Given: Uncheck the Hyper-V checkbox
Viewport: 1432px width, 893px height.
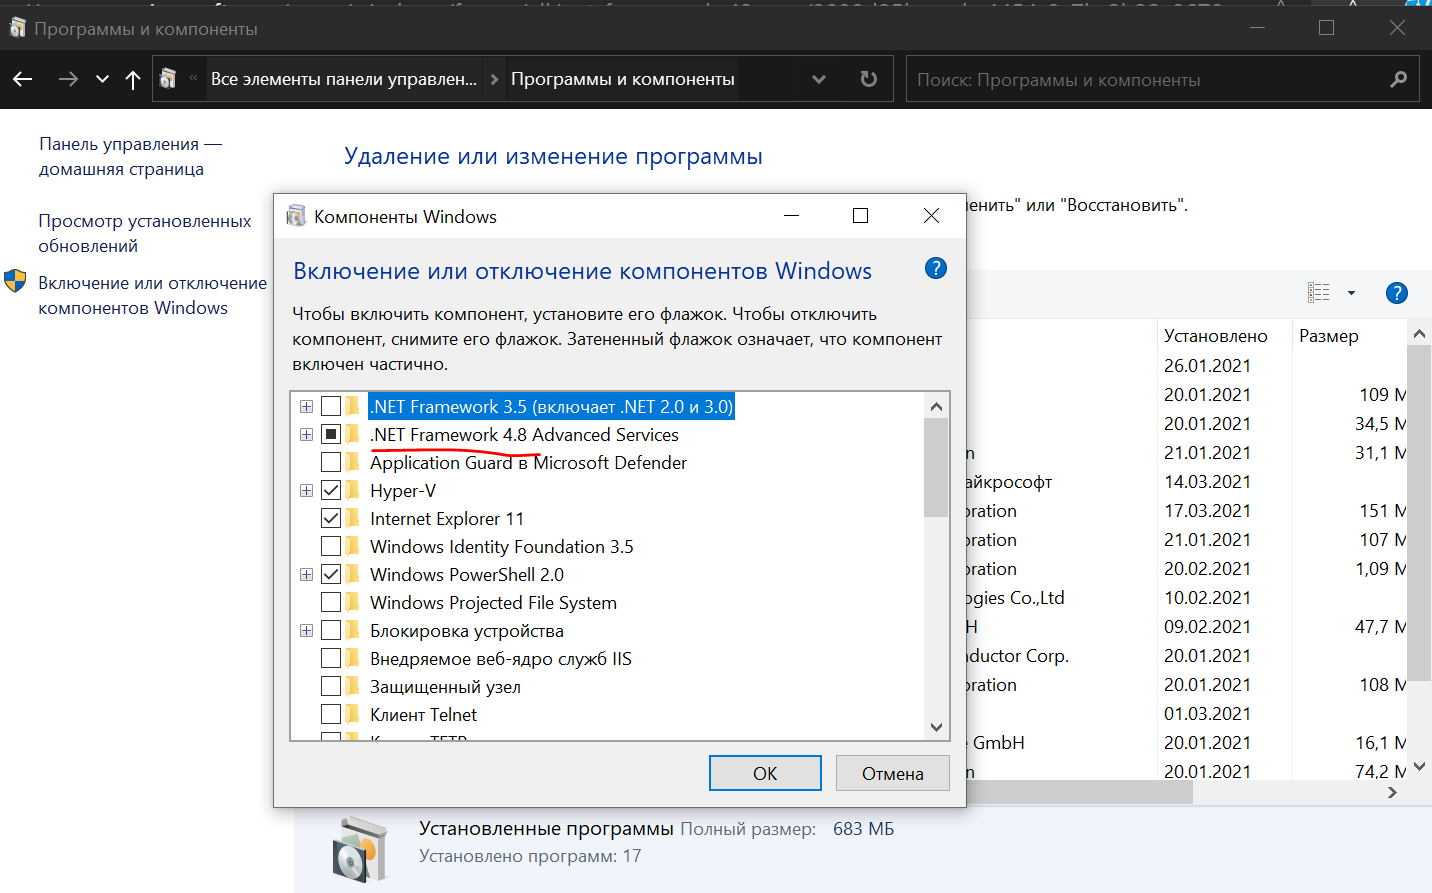Looking at the screenshot, I should click(331, 491).
